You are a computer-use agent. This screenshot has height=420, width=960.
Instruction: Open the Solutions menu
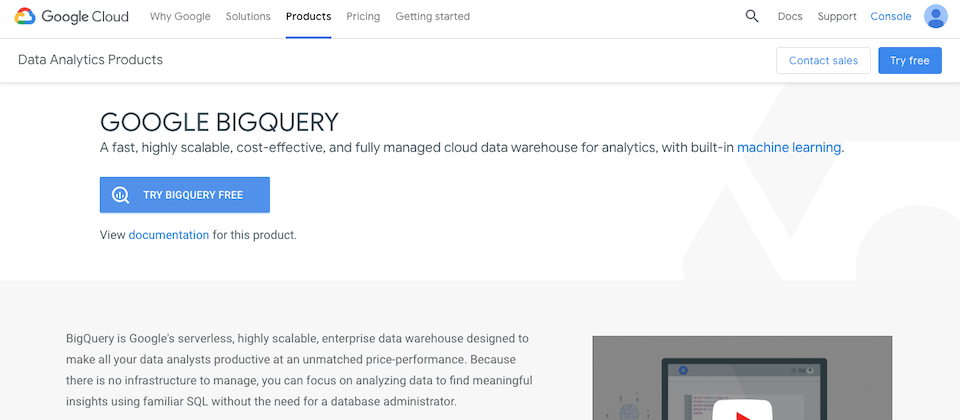tap(248, 17)
